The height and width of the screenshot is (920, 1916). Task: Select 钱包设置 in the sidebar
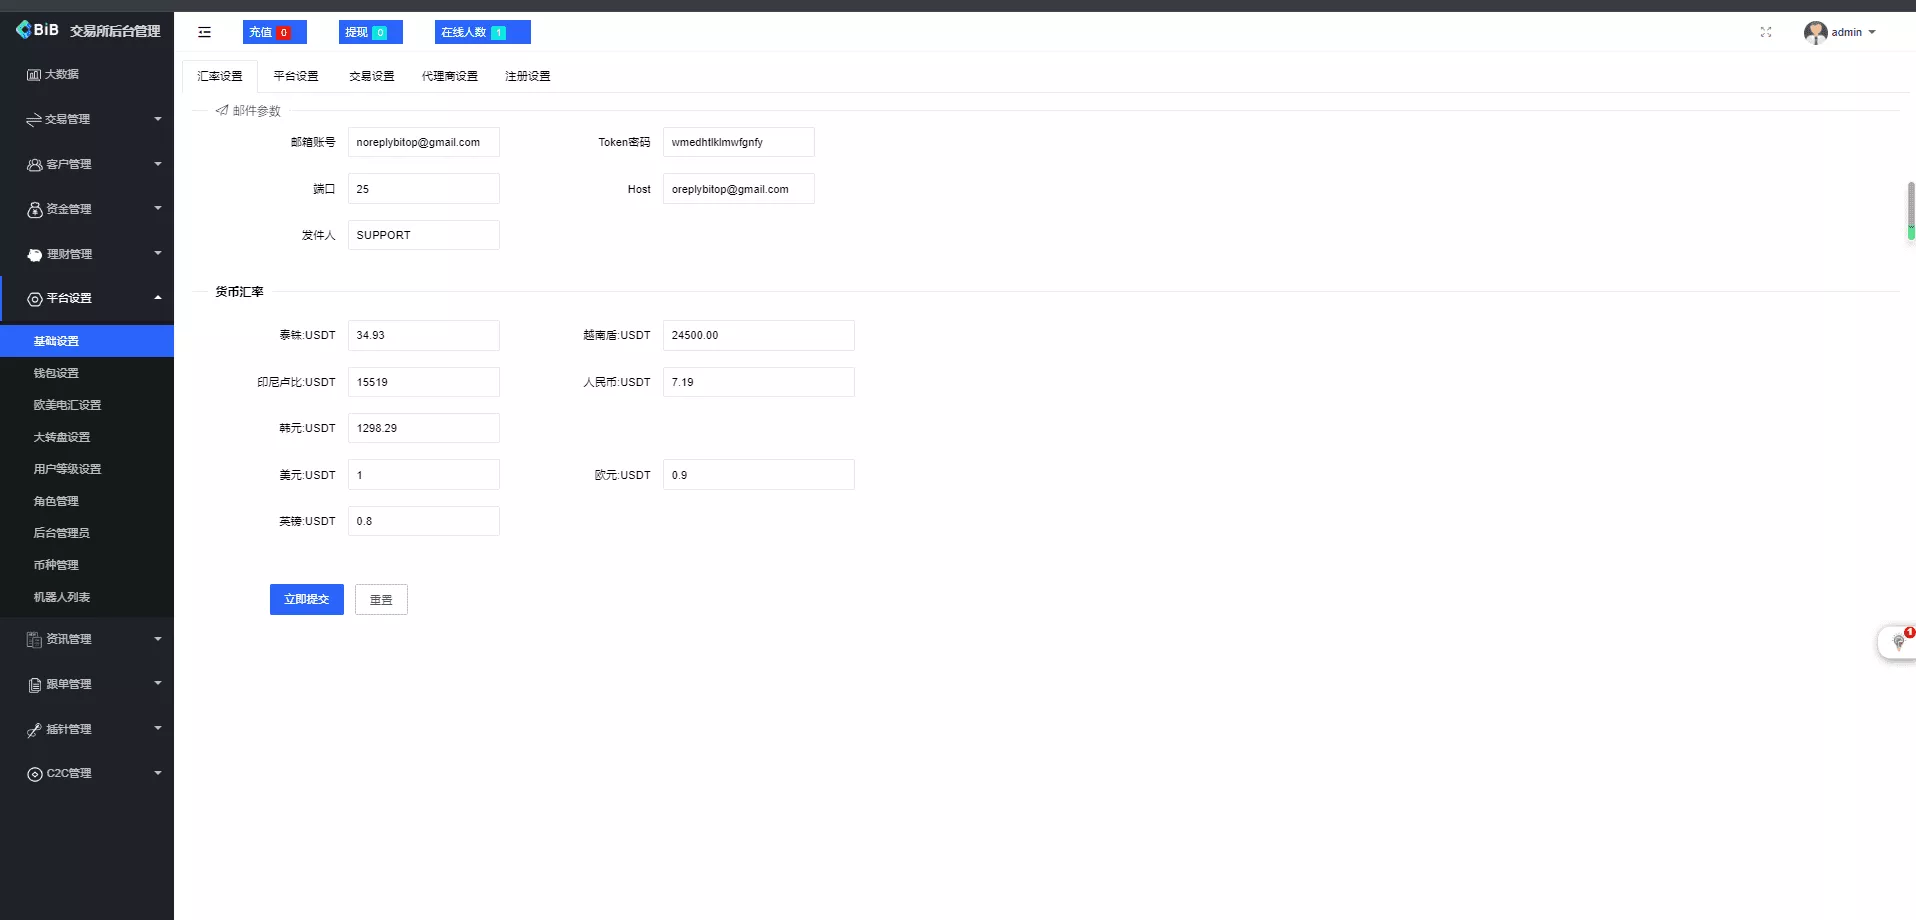click(x=56, y=372)
